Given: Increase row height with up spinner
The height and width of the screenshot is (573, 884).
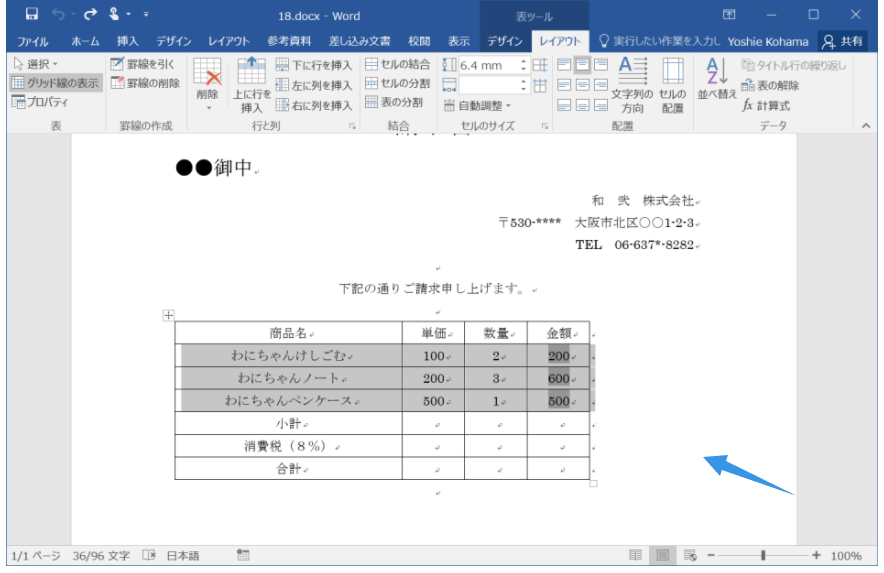Looking at the screenshot, I should [524, 61].
